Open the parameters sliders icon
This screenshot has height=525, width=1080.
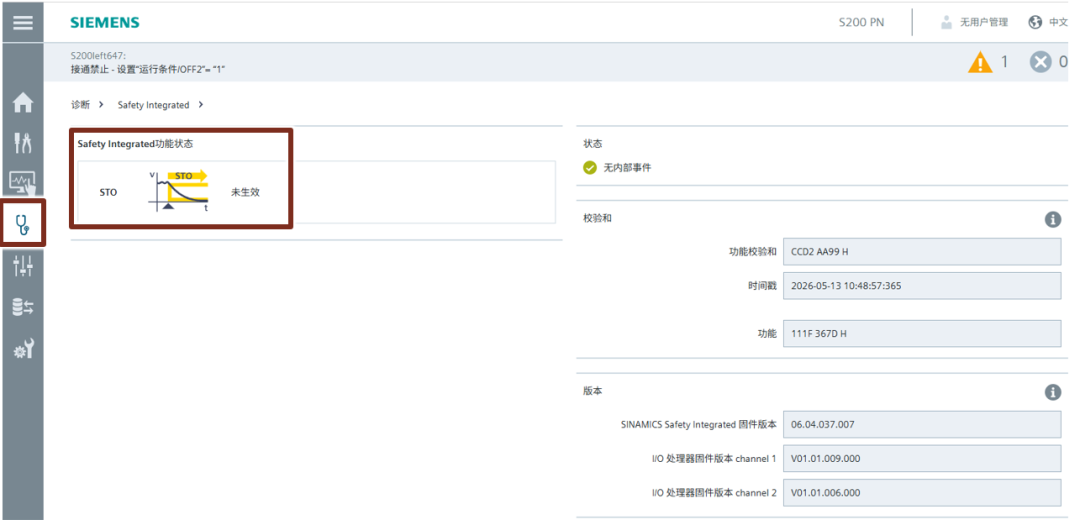[23, 265]
